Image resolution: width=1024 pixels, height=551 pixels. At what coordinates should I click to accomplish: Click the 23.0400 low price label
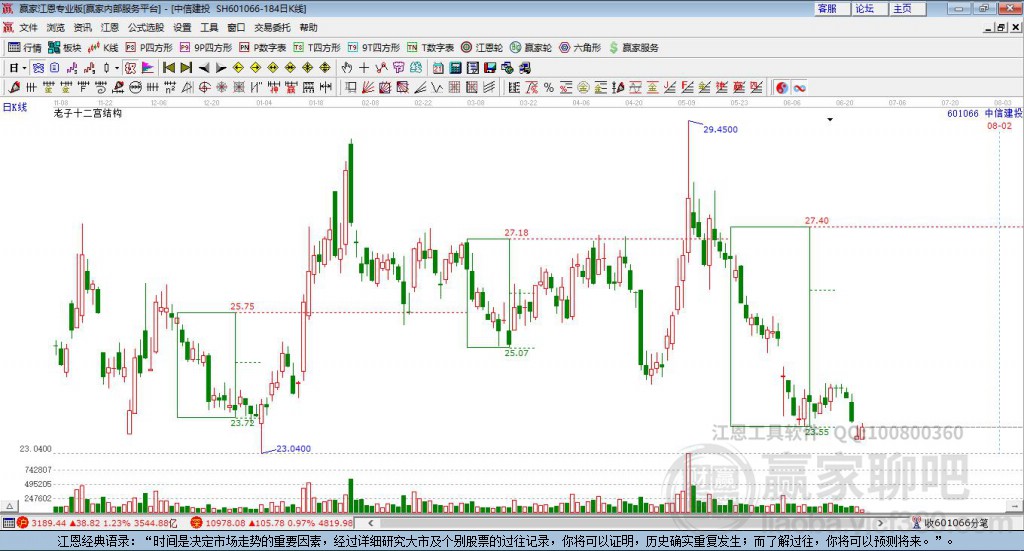click(293, 449)
